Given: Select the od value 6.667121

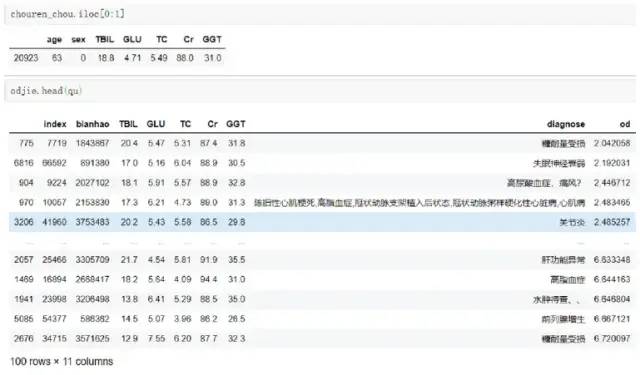Looking at the screenshot, I should [x=612, y=319].
